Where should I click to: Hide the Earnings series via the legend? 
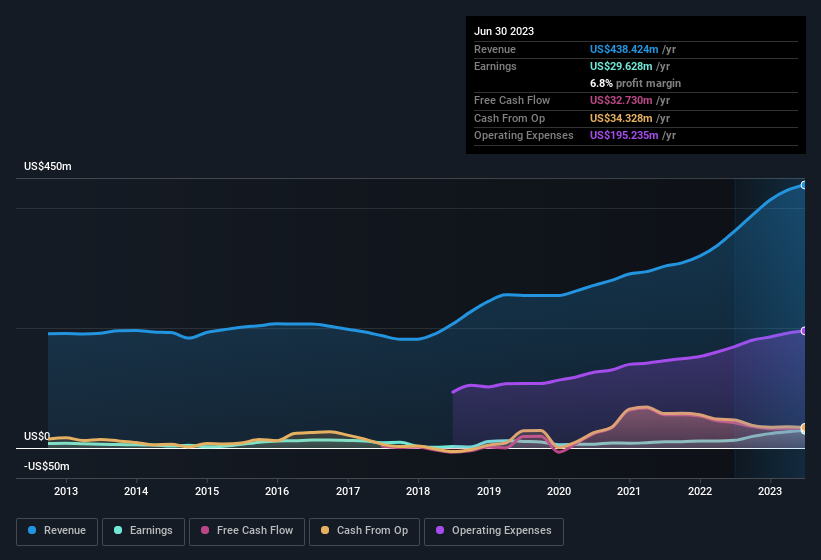pos(142,531)
